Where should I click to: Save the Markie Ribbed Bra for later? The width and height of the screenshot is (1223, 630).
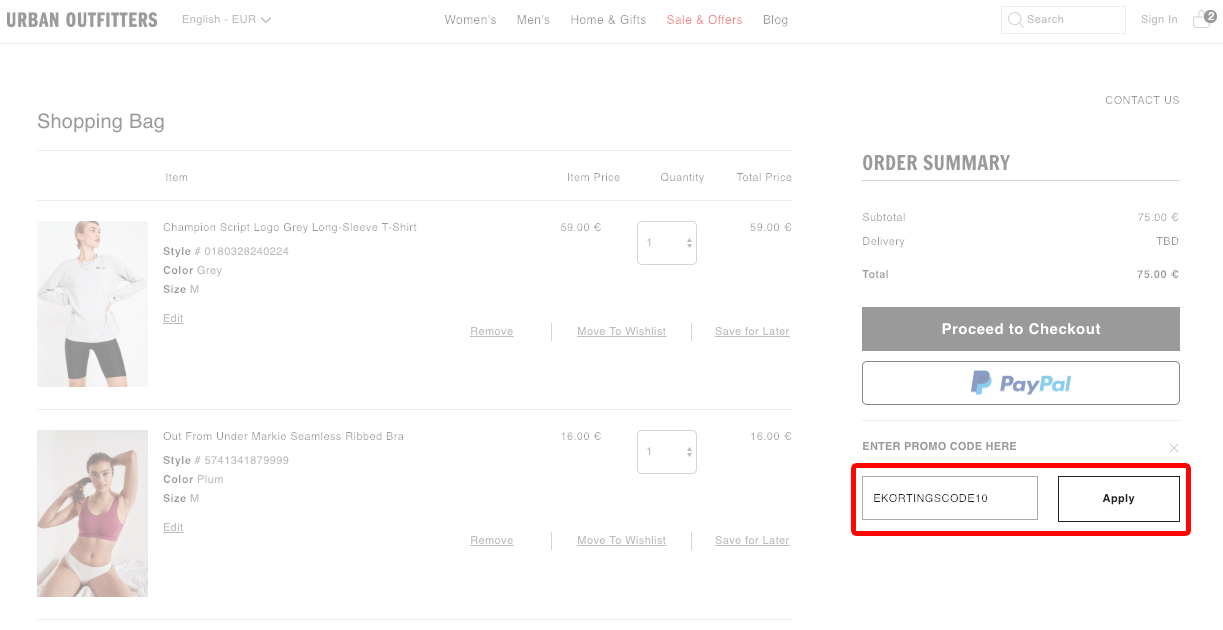click(752, 540)
